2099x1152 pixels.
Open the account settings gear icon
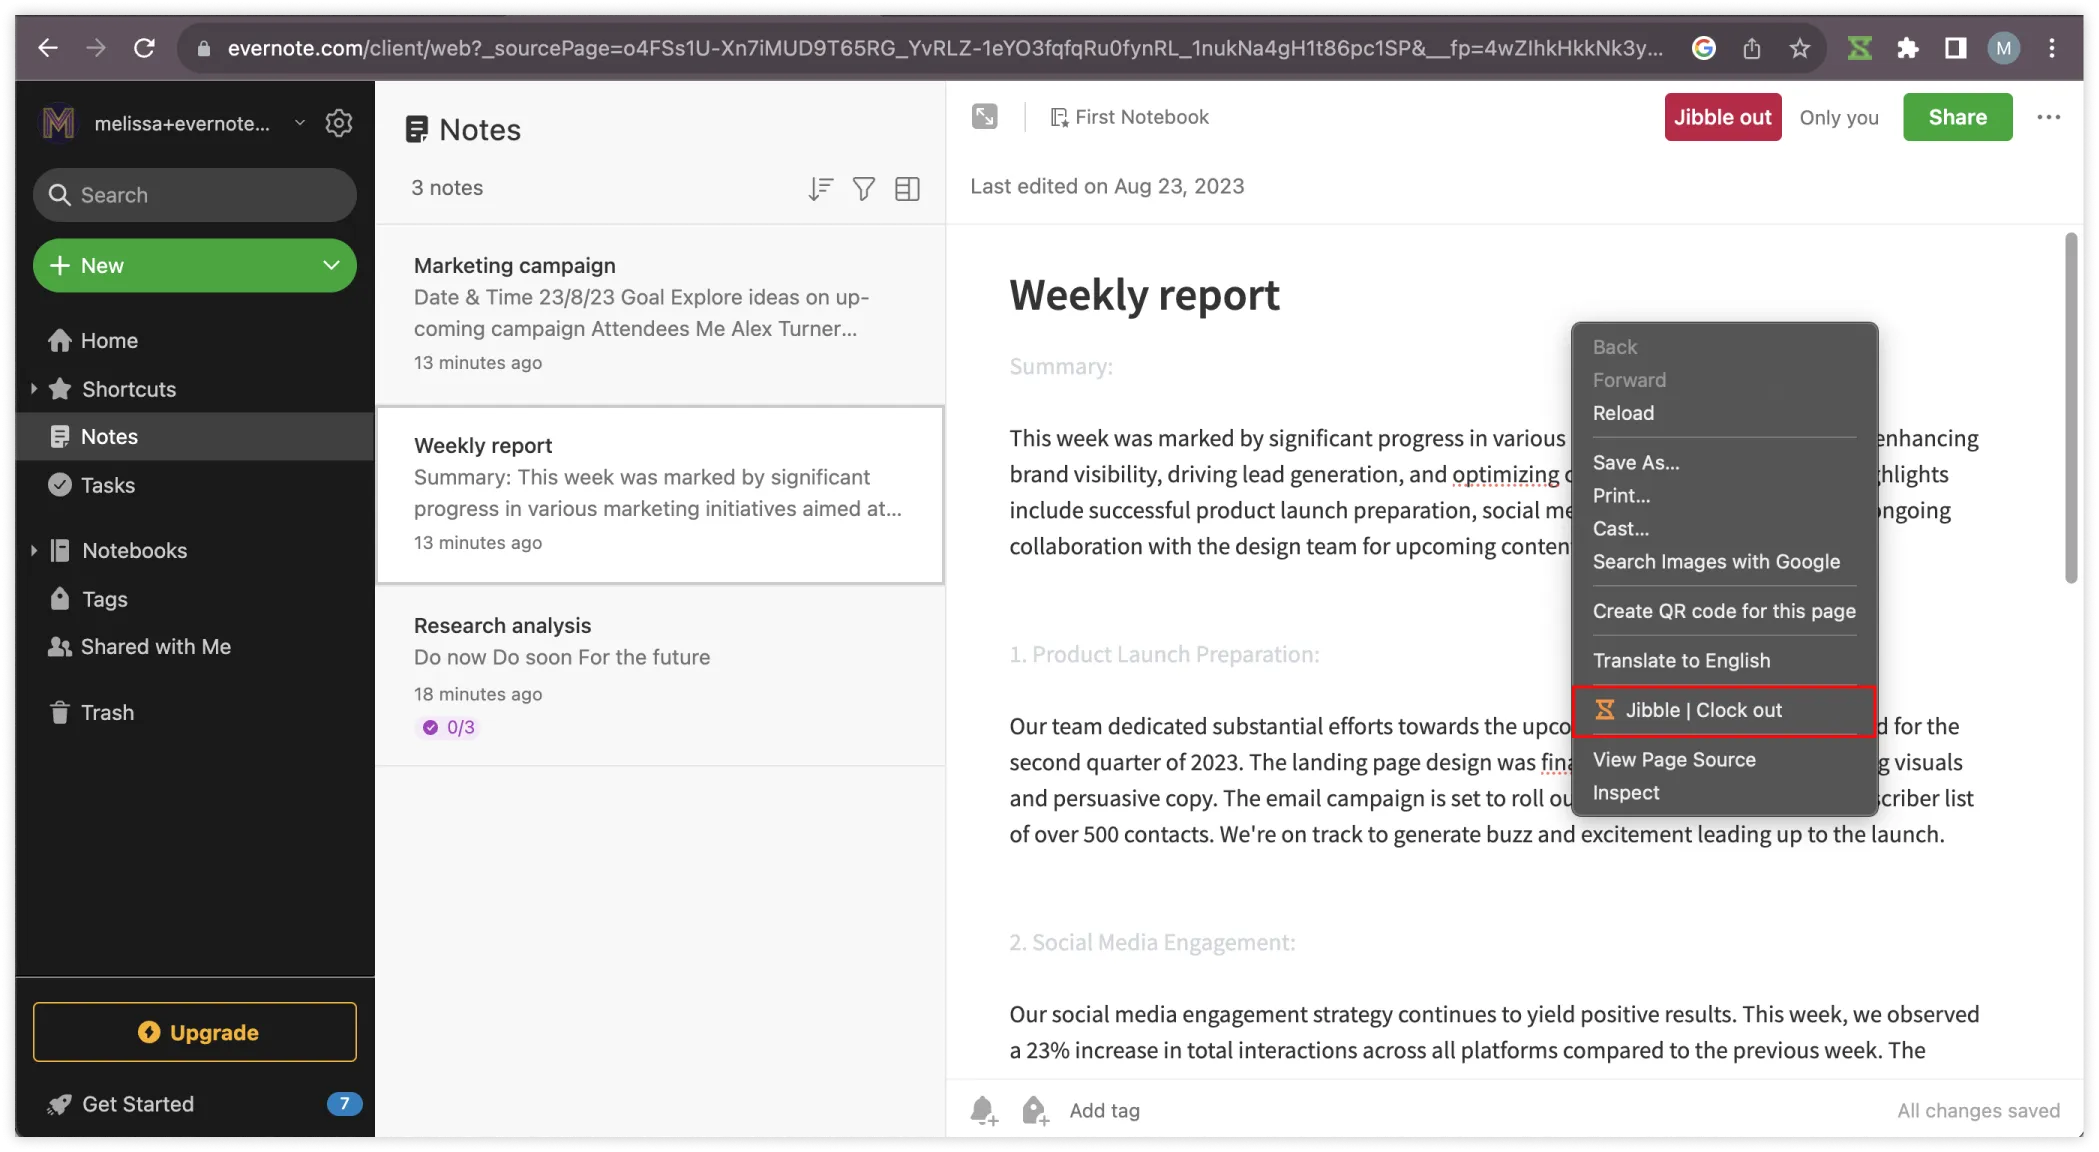click(x=339, y=123)
